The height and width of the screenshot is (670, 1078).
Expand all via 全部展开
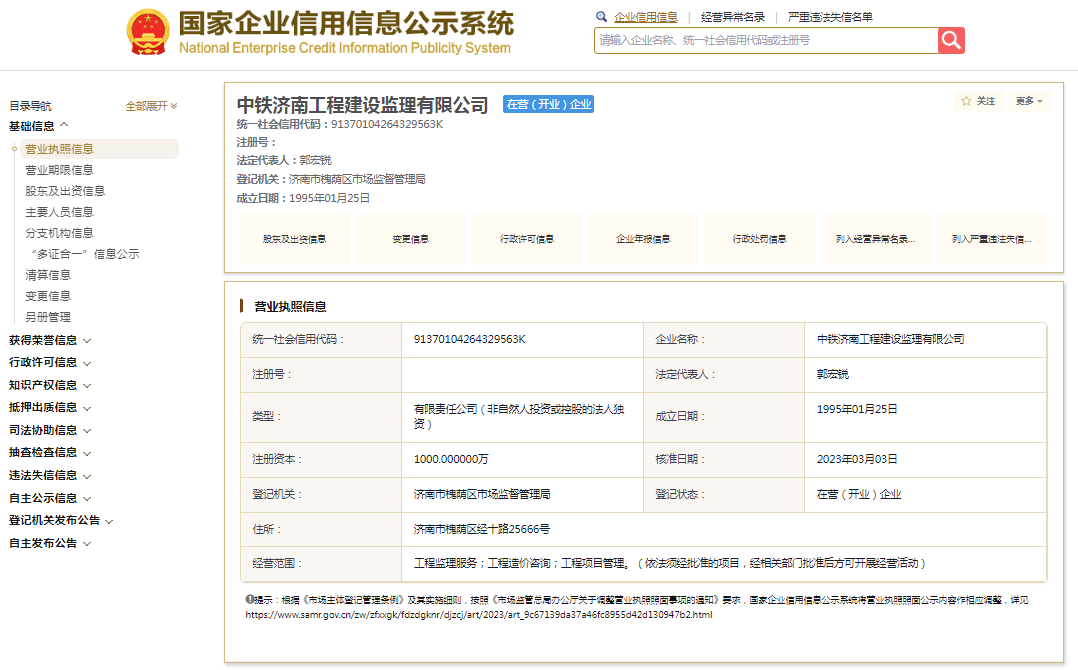pyautogui.click(x=151, y=106)
